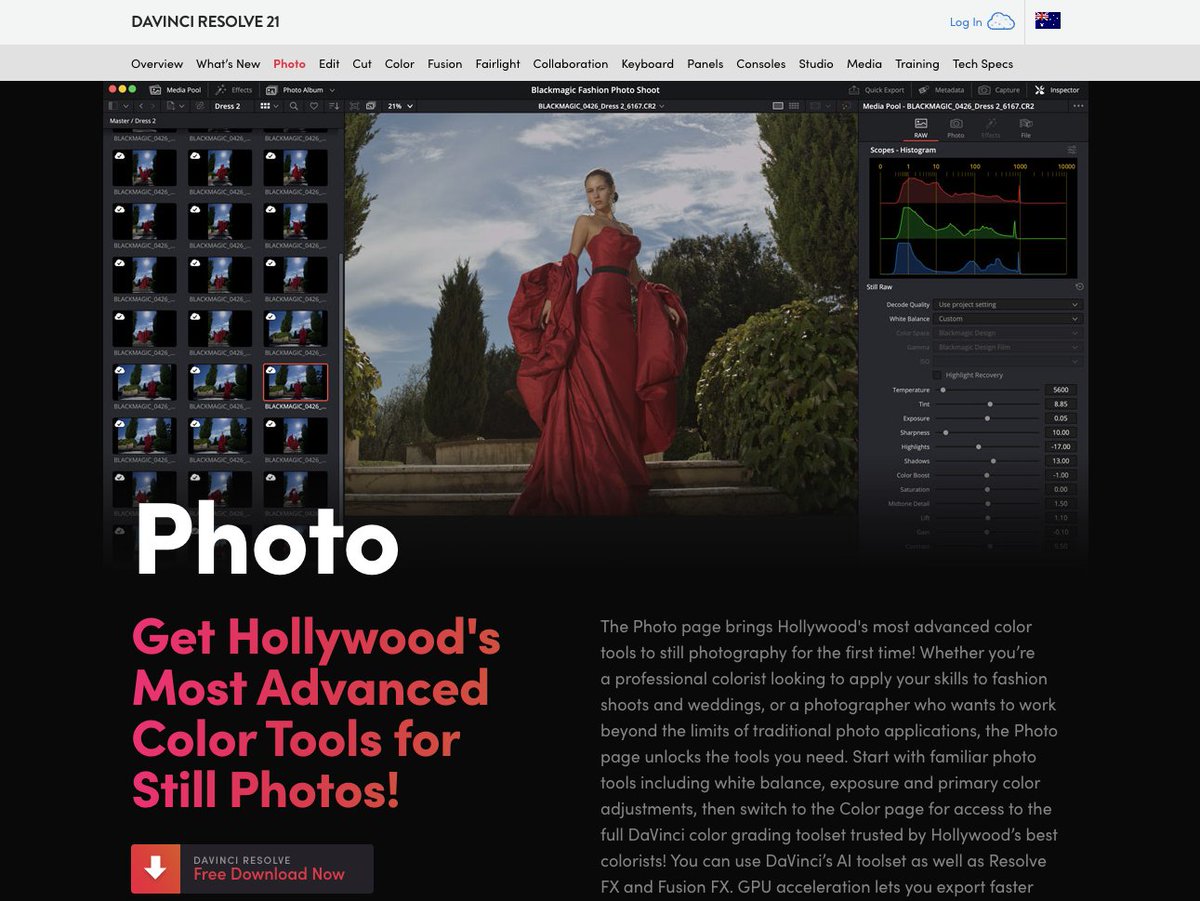Click the single viewer mode icon
Screen dimensions: 1200x901
(x=778, y=106)
